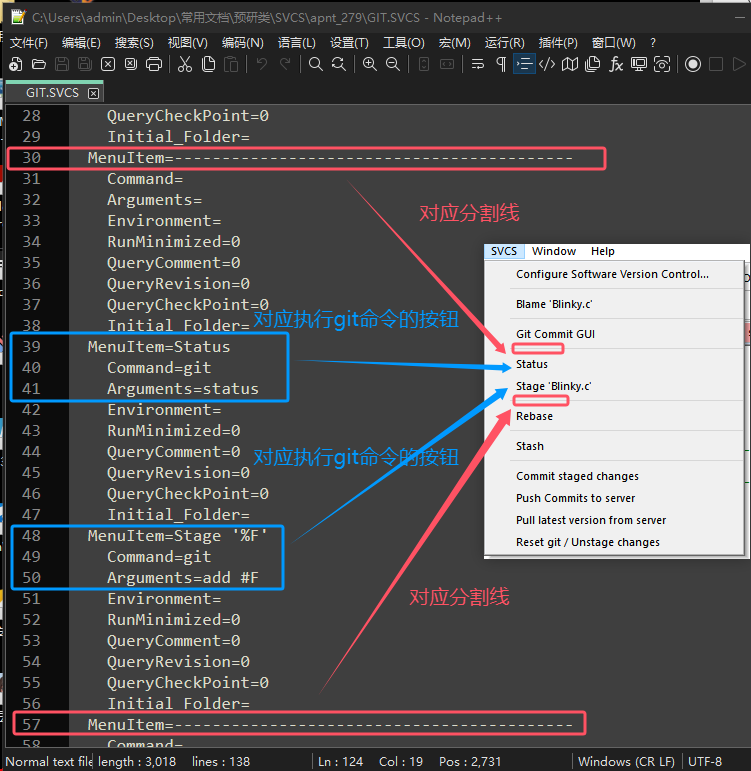This screenshot has height=771, width=751.
Task: Open the 文件(F) menu
Action: (28, 42)
